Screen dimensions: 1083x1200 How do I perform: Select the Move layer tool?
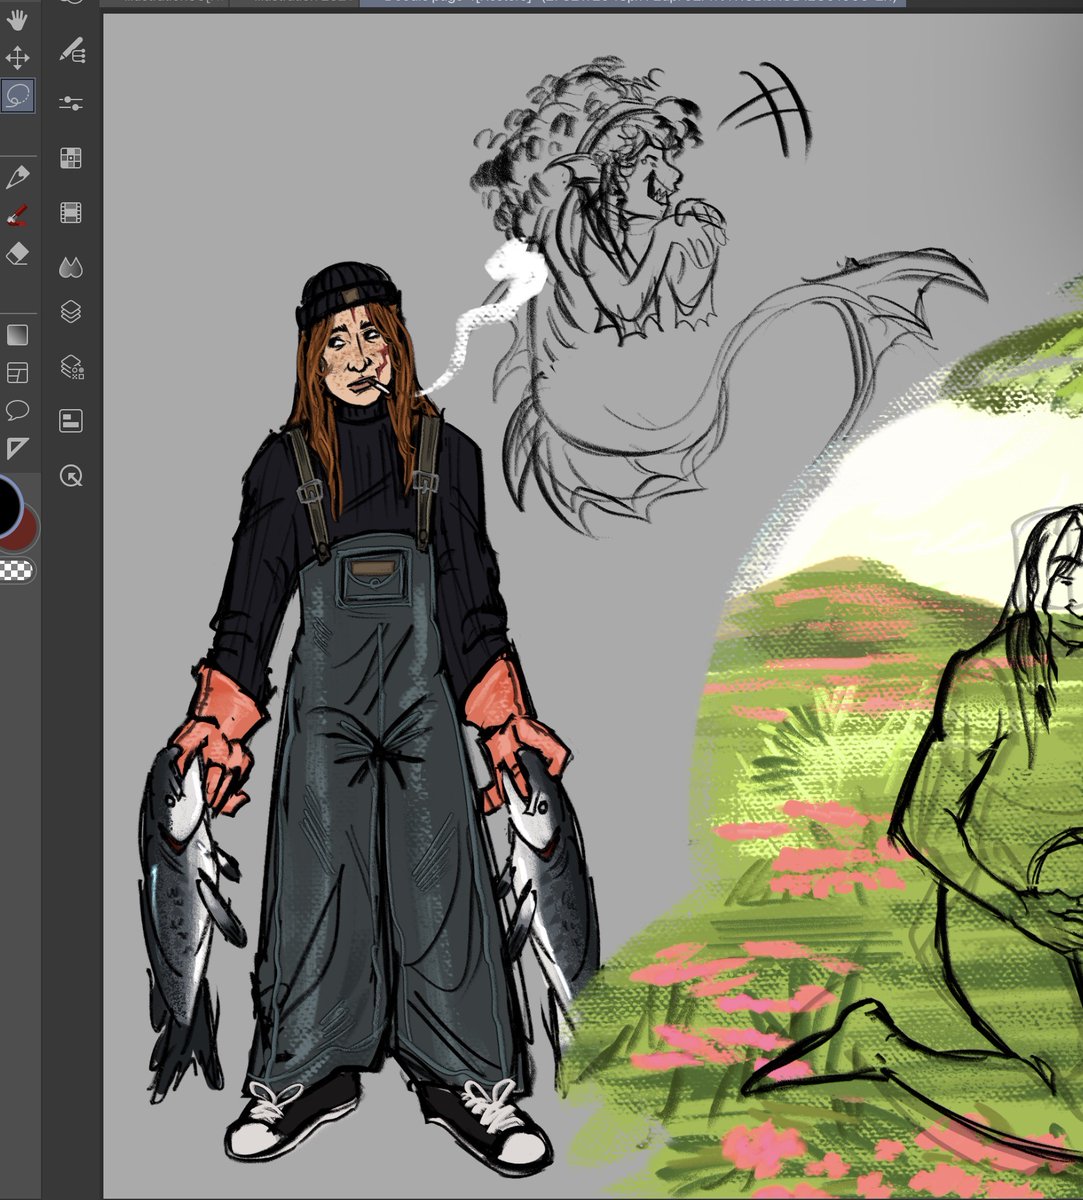pyautogui.click(x=18, y=56)
